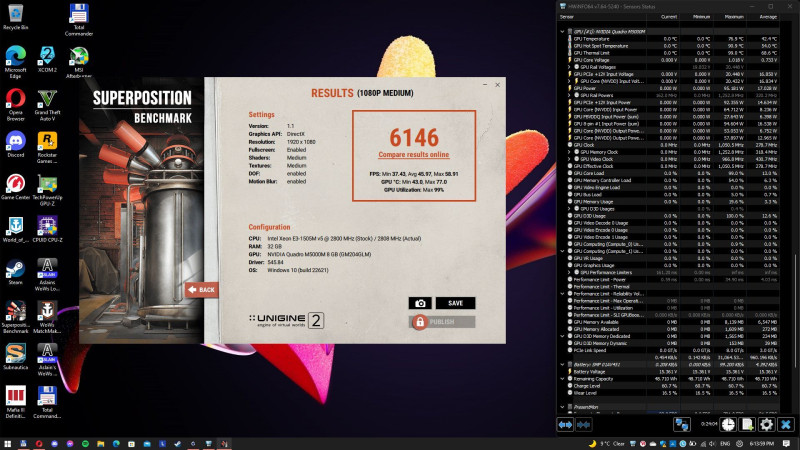
Task: Launch Grand Theft Auto V shortcut
Action: point(47,105)
